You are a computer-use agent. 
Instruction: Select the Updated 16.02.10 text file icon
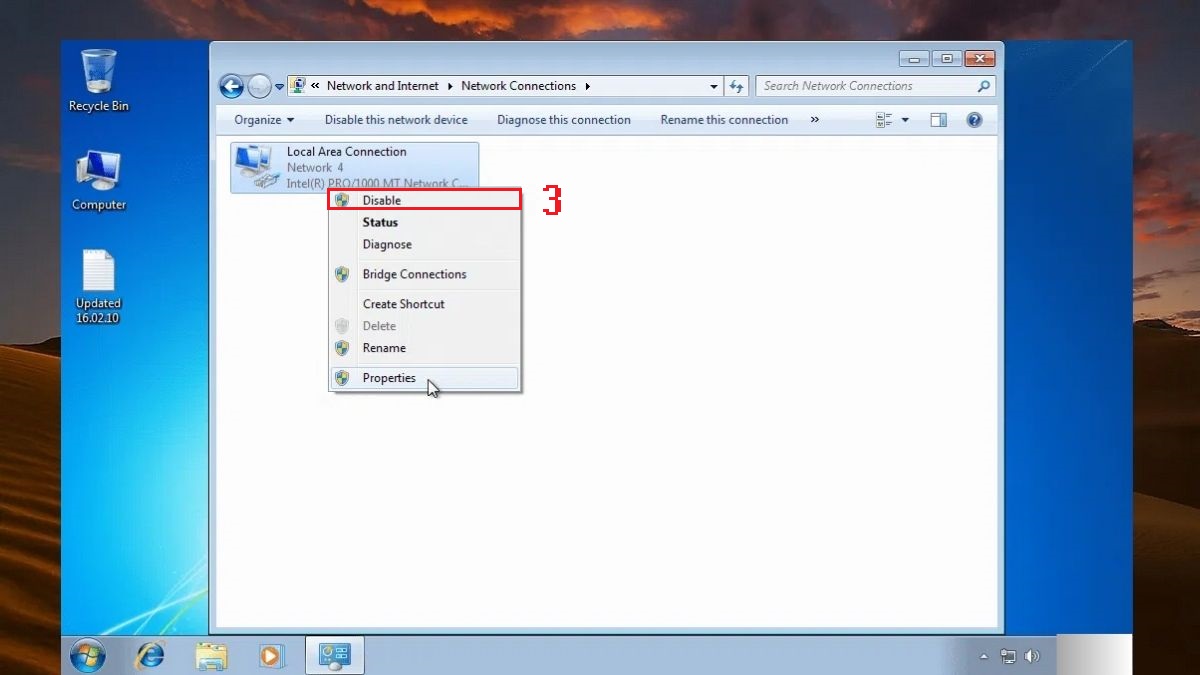point(98,286)
